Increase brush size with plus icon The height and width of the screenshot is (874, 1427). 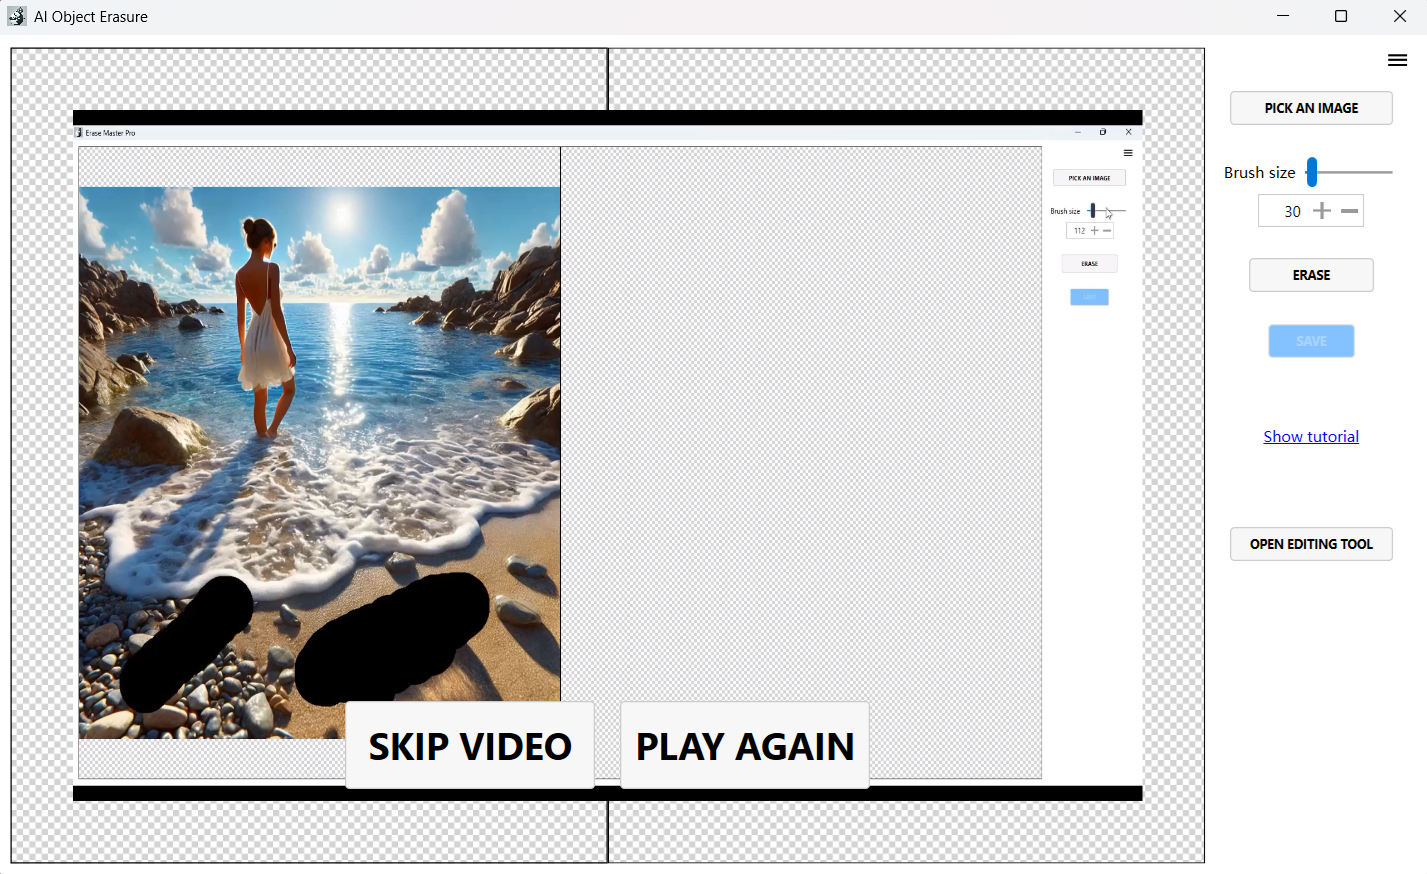(x=1322, y=211)
